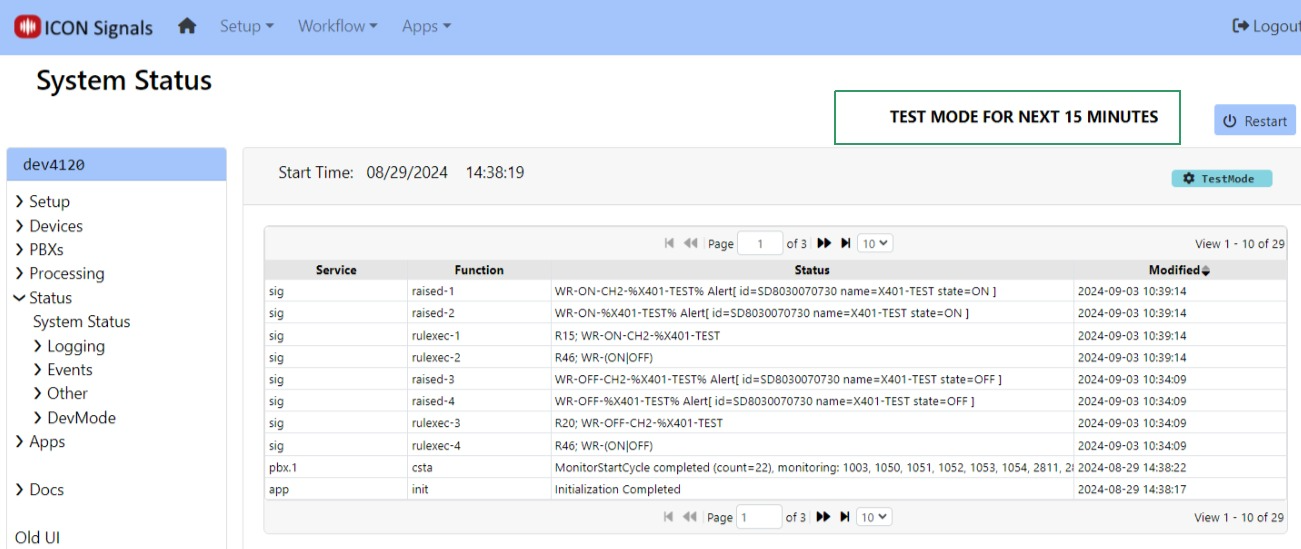Viewport: 1301px width, 549px height.
Task: Select the app service cell
Action: coord(336,489)
